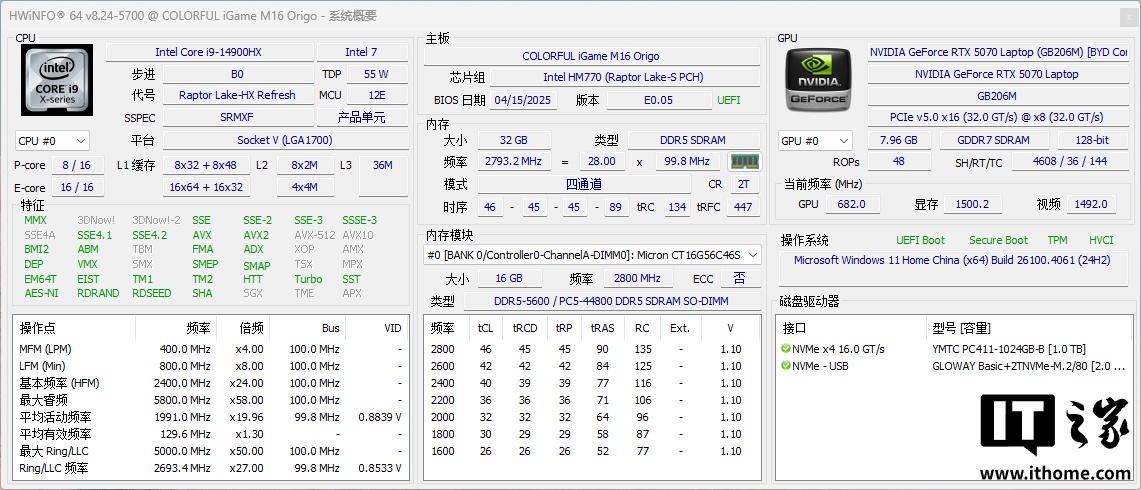Click the COLORFUL iGame M16 Origo motherboard field
The image size is (1141, 490).
tap(590, 56)
